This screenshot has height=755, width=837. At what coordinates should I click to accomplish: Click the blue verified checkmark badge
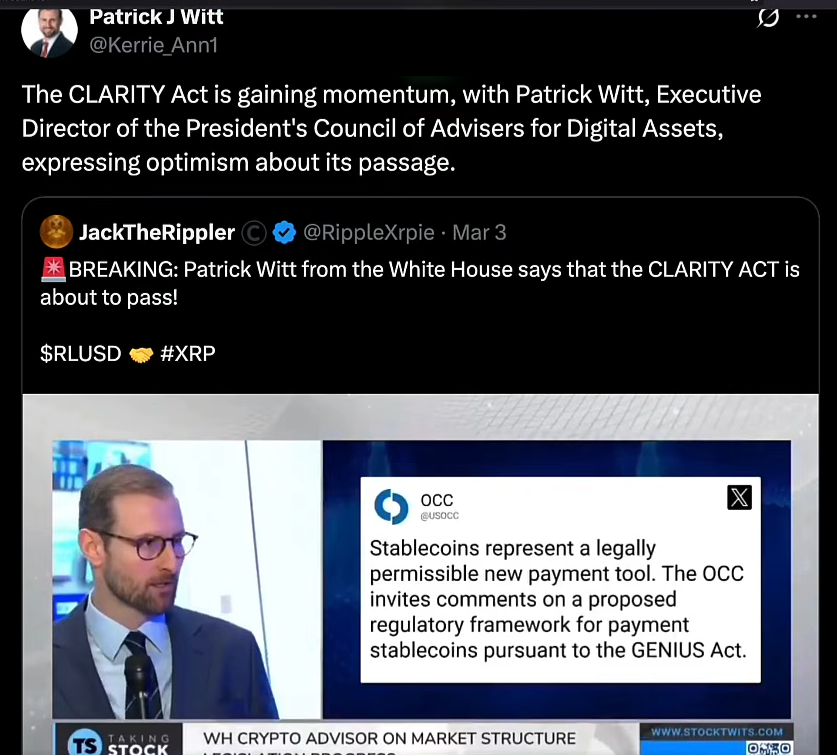(284, 232)
